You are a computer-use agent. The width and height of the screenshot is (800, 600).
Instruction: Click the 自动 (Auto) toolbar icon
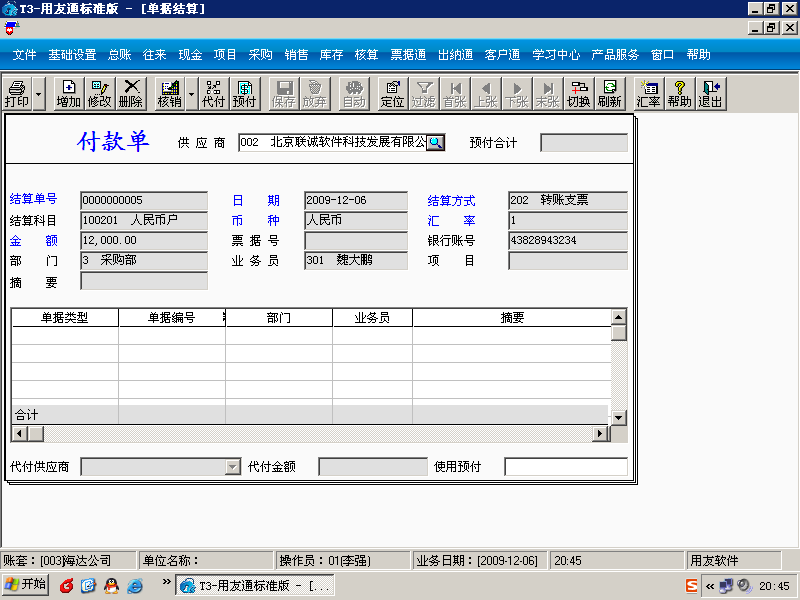(354, 94)
